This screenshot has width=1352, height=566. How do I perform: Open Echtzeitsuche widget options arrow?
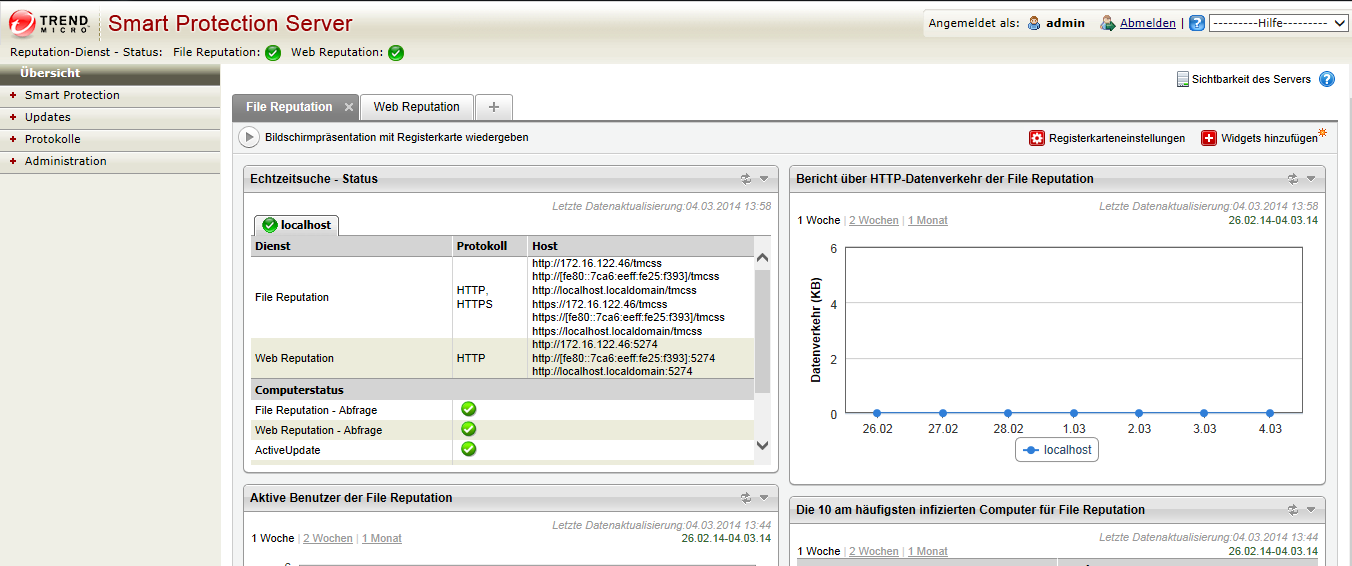click(x=764, y=179)
